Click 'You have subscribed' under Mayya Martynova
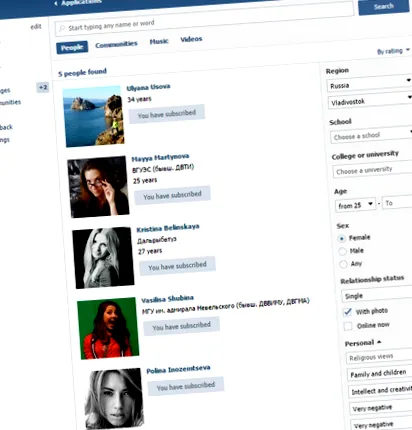Screen dimensions: 412x430 coord(172,195)
